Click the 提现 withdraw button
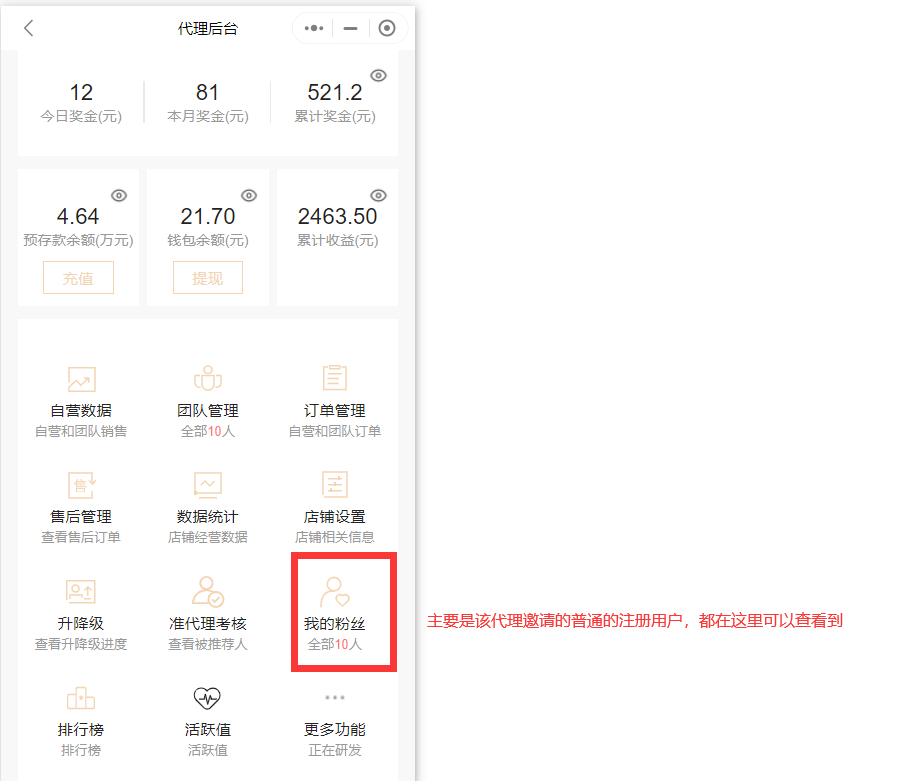 208,278
